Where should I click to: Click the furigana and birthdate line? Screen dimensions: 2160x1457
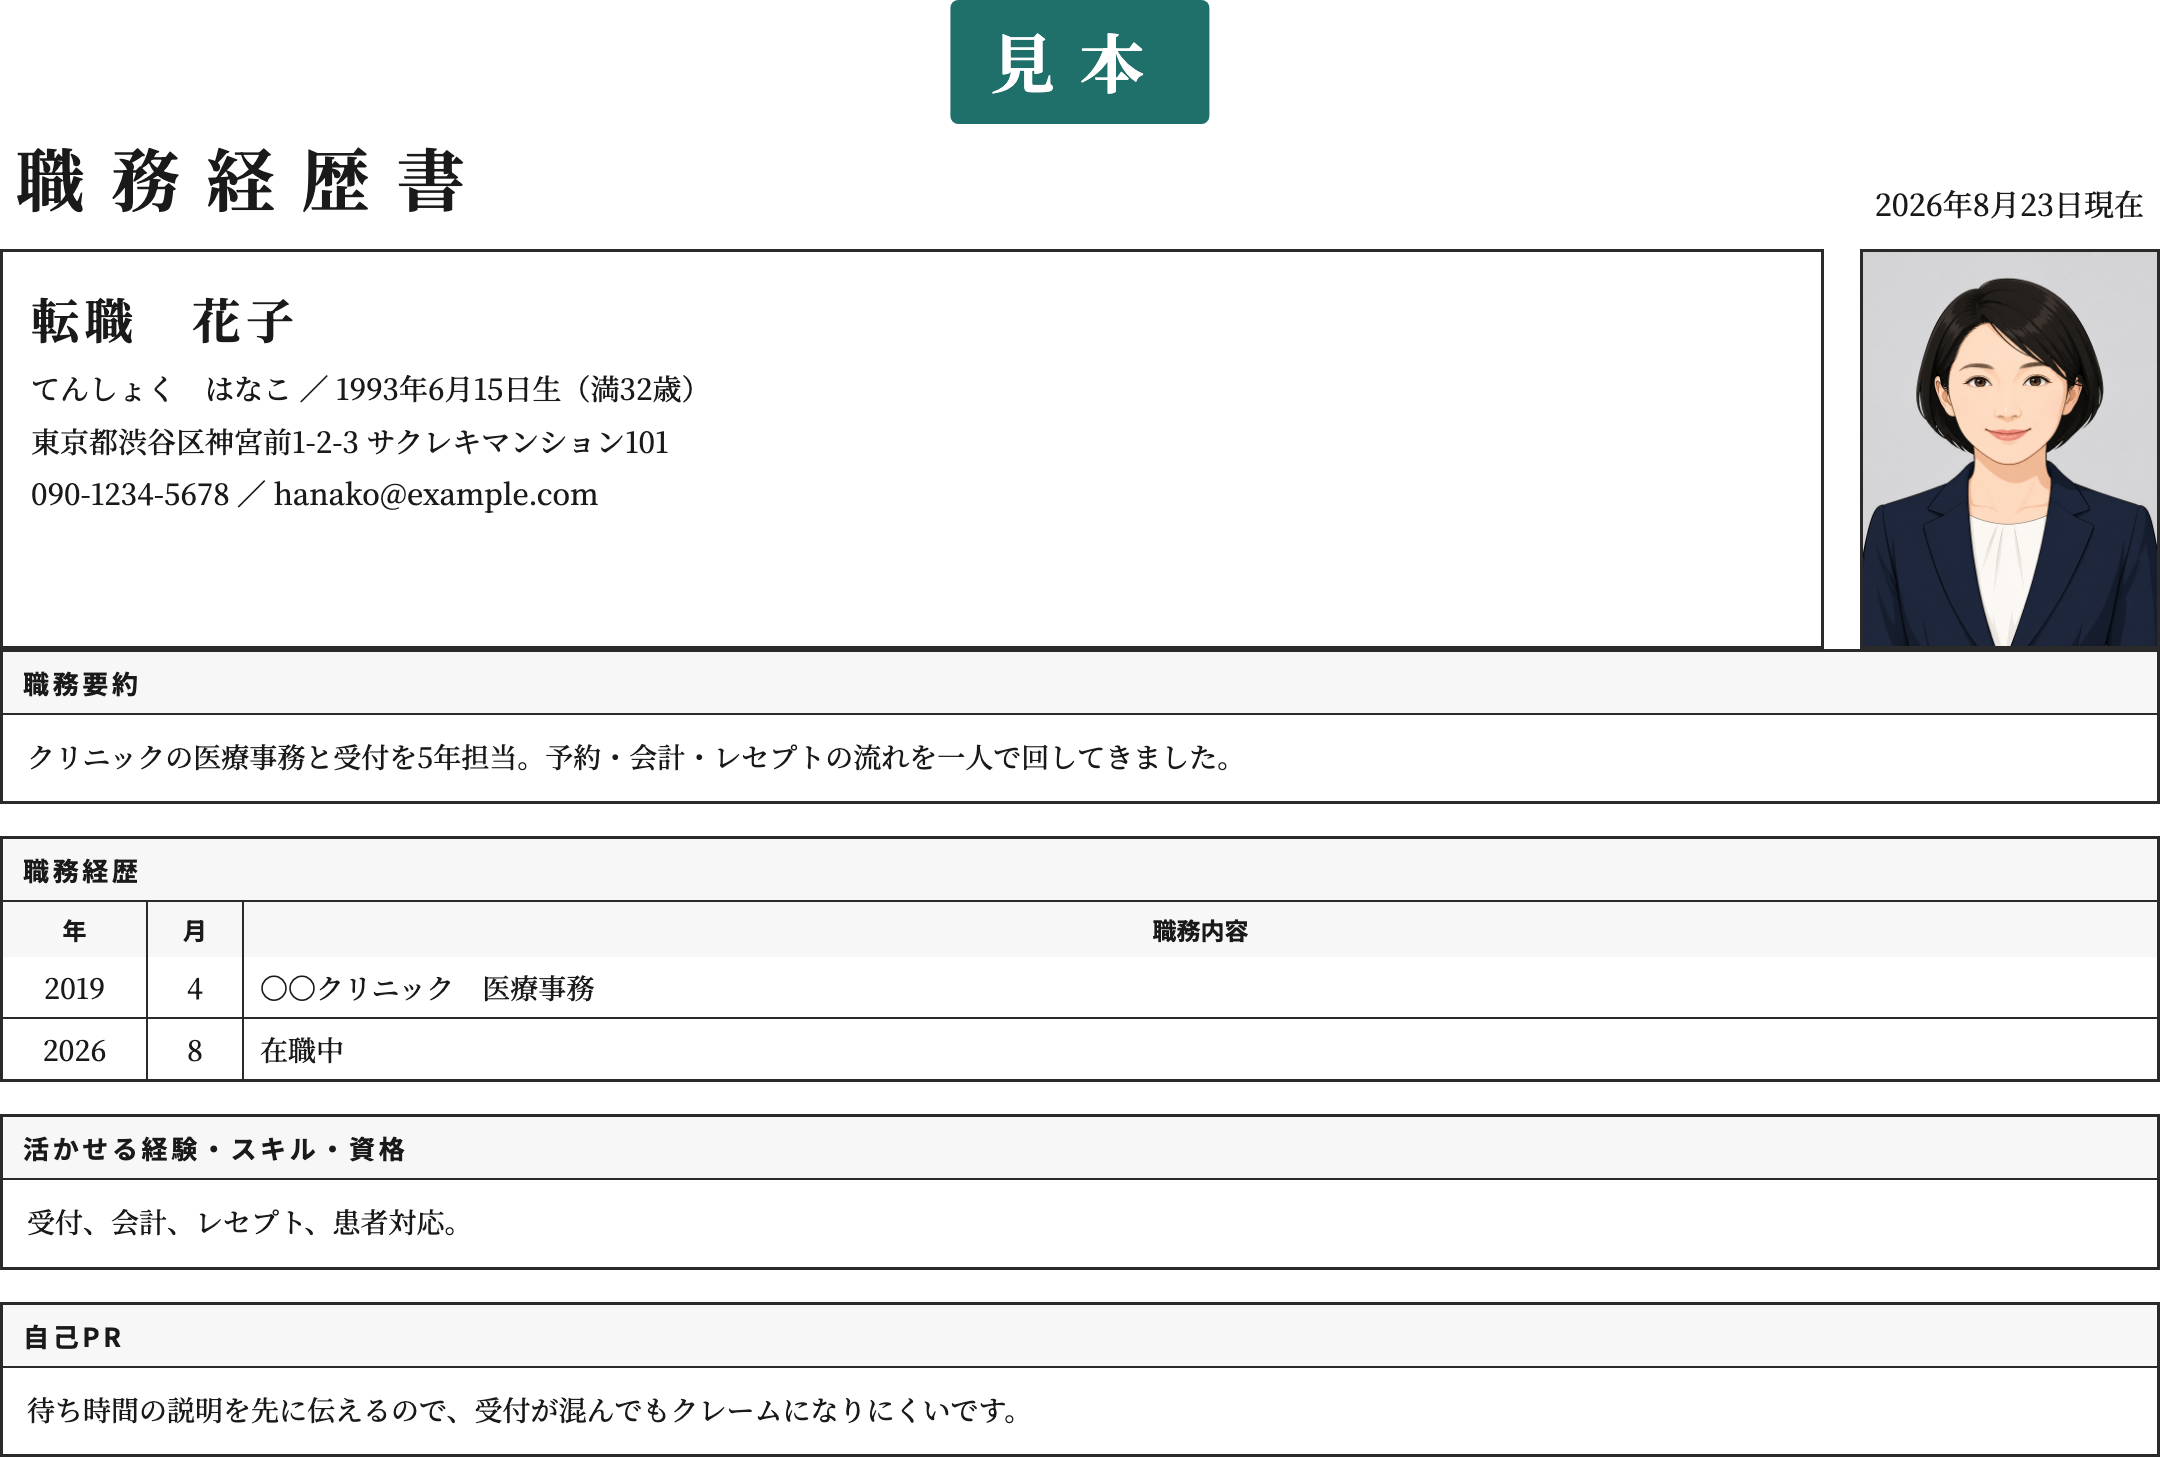(x=363, y=389)
